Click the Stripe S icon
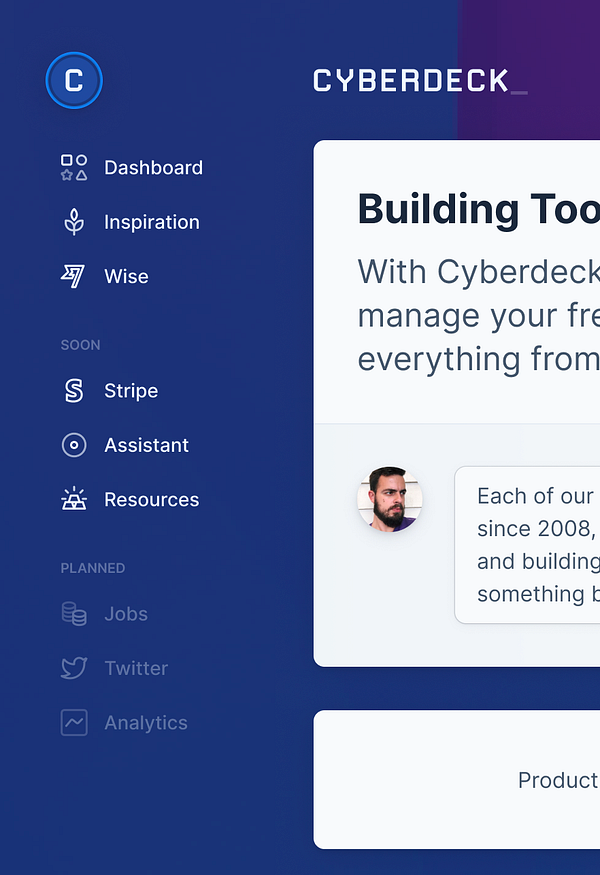600x875 pixels. click(74, 391)
